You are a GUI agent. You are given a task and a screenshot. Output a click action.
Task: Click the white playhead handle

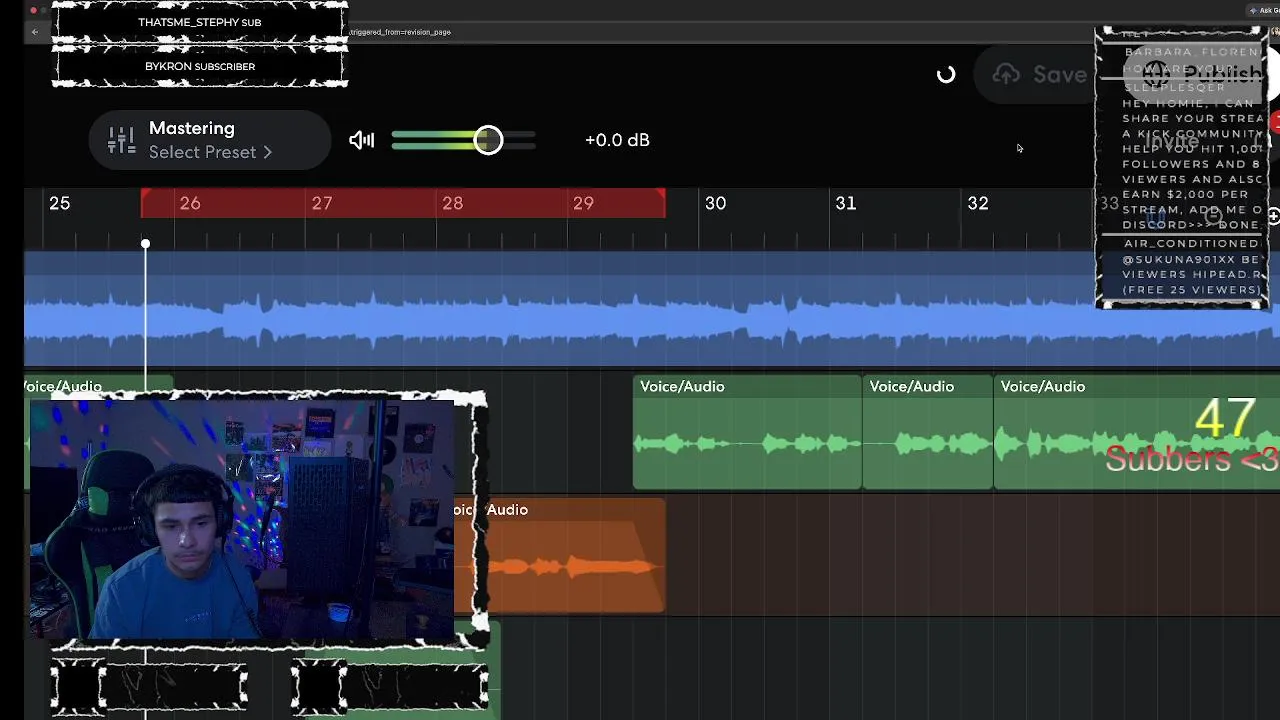tap(145, 244)
